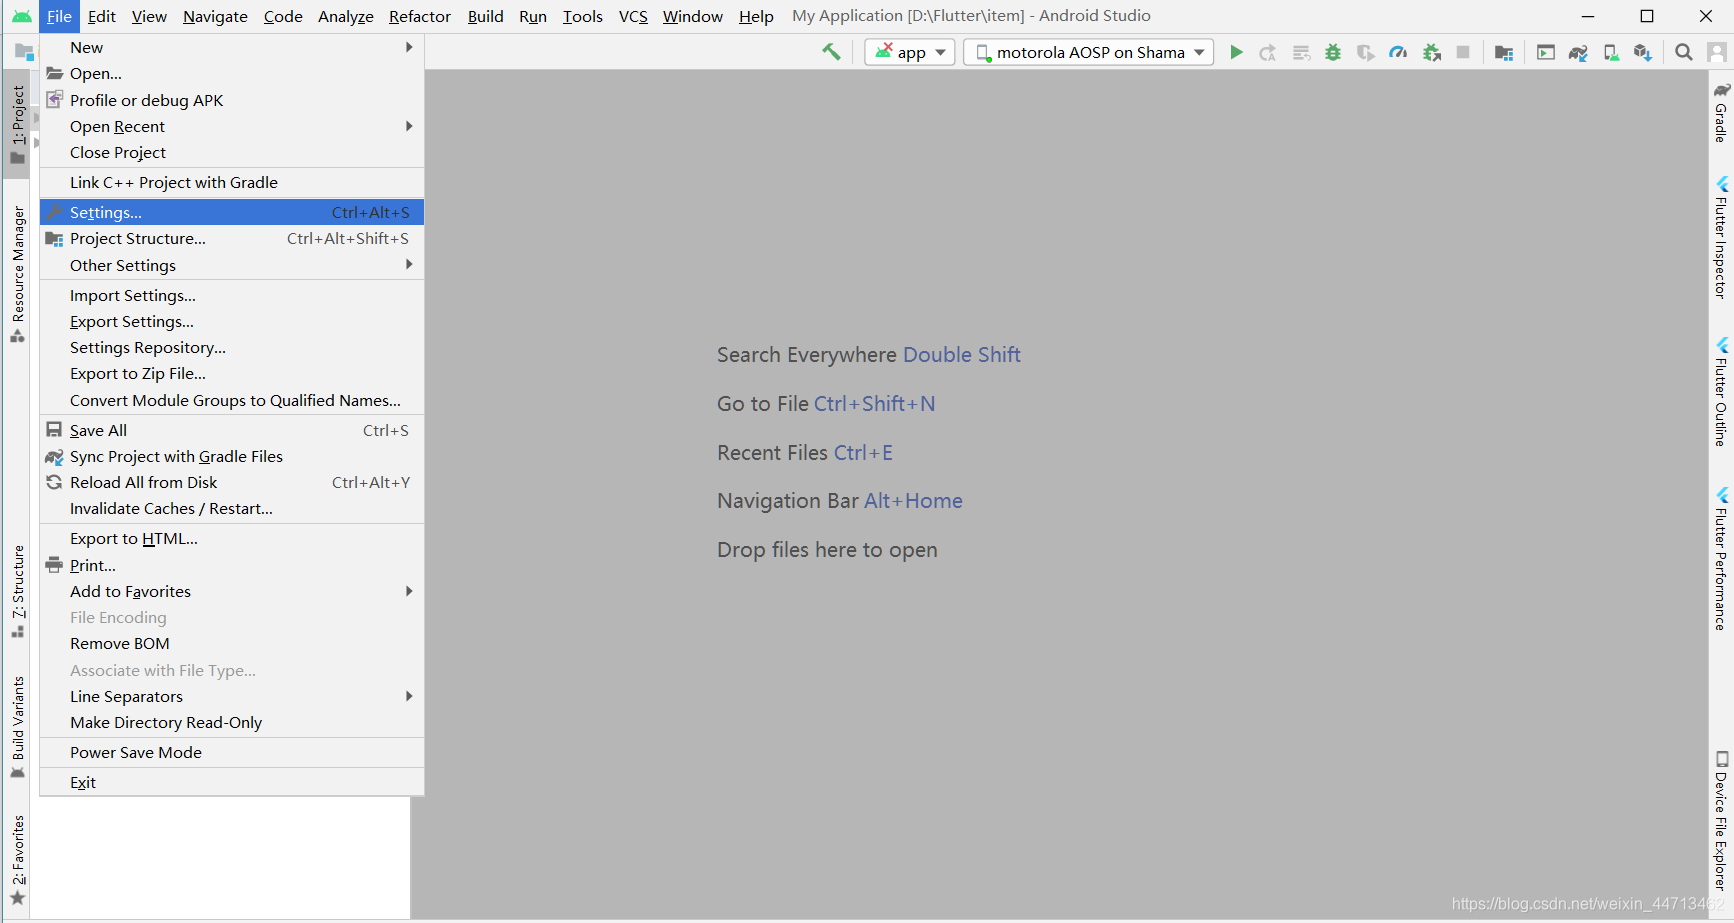Open the Build menu in menu bar
The height and width of the screenshot is (923, 1734).
pyautogui.click(x=486, y=16)
